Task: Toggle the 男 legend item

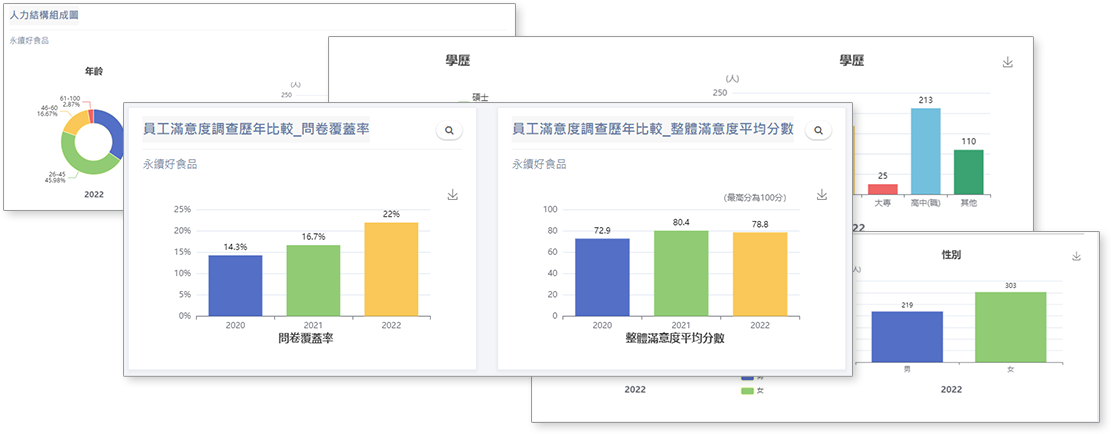Action: click(747, 376)
